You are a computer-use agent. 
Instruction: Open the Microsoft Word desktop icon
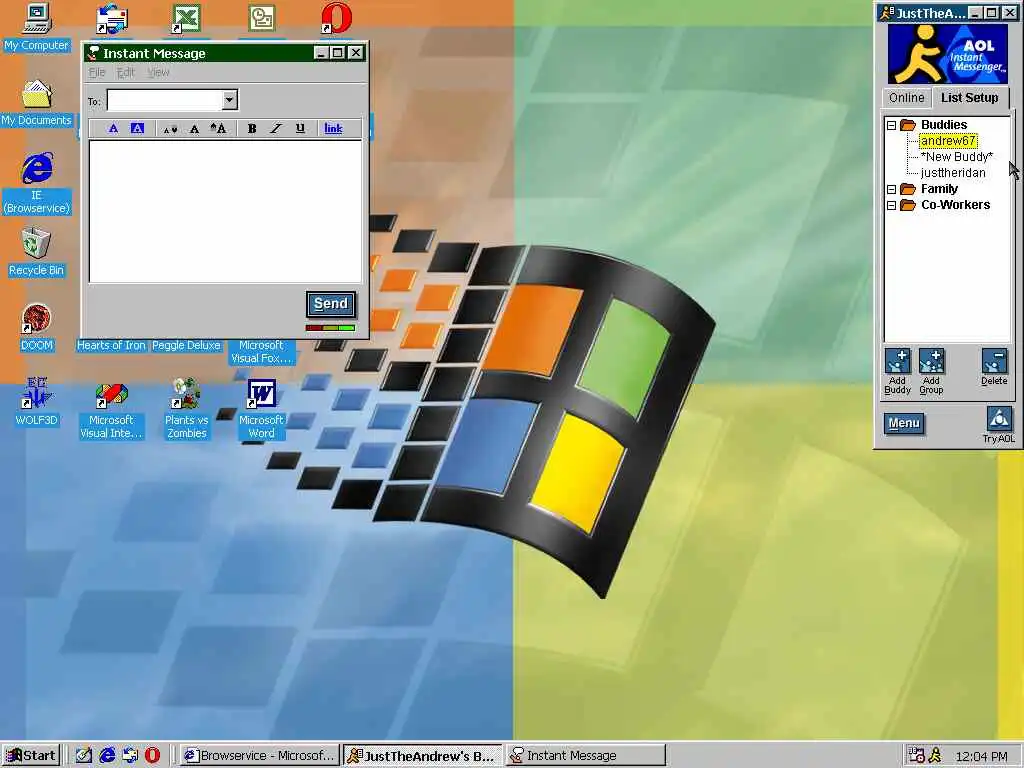(x=261, y=409)
